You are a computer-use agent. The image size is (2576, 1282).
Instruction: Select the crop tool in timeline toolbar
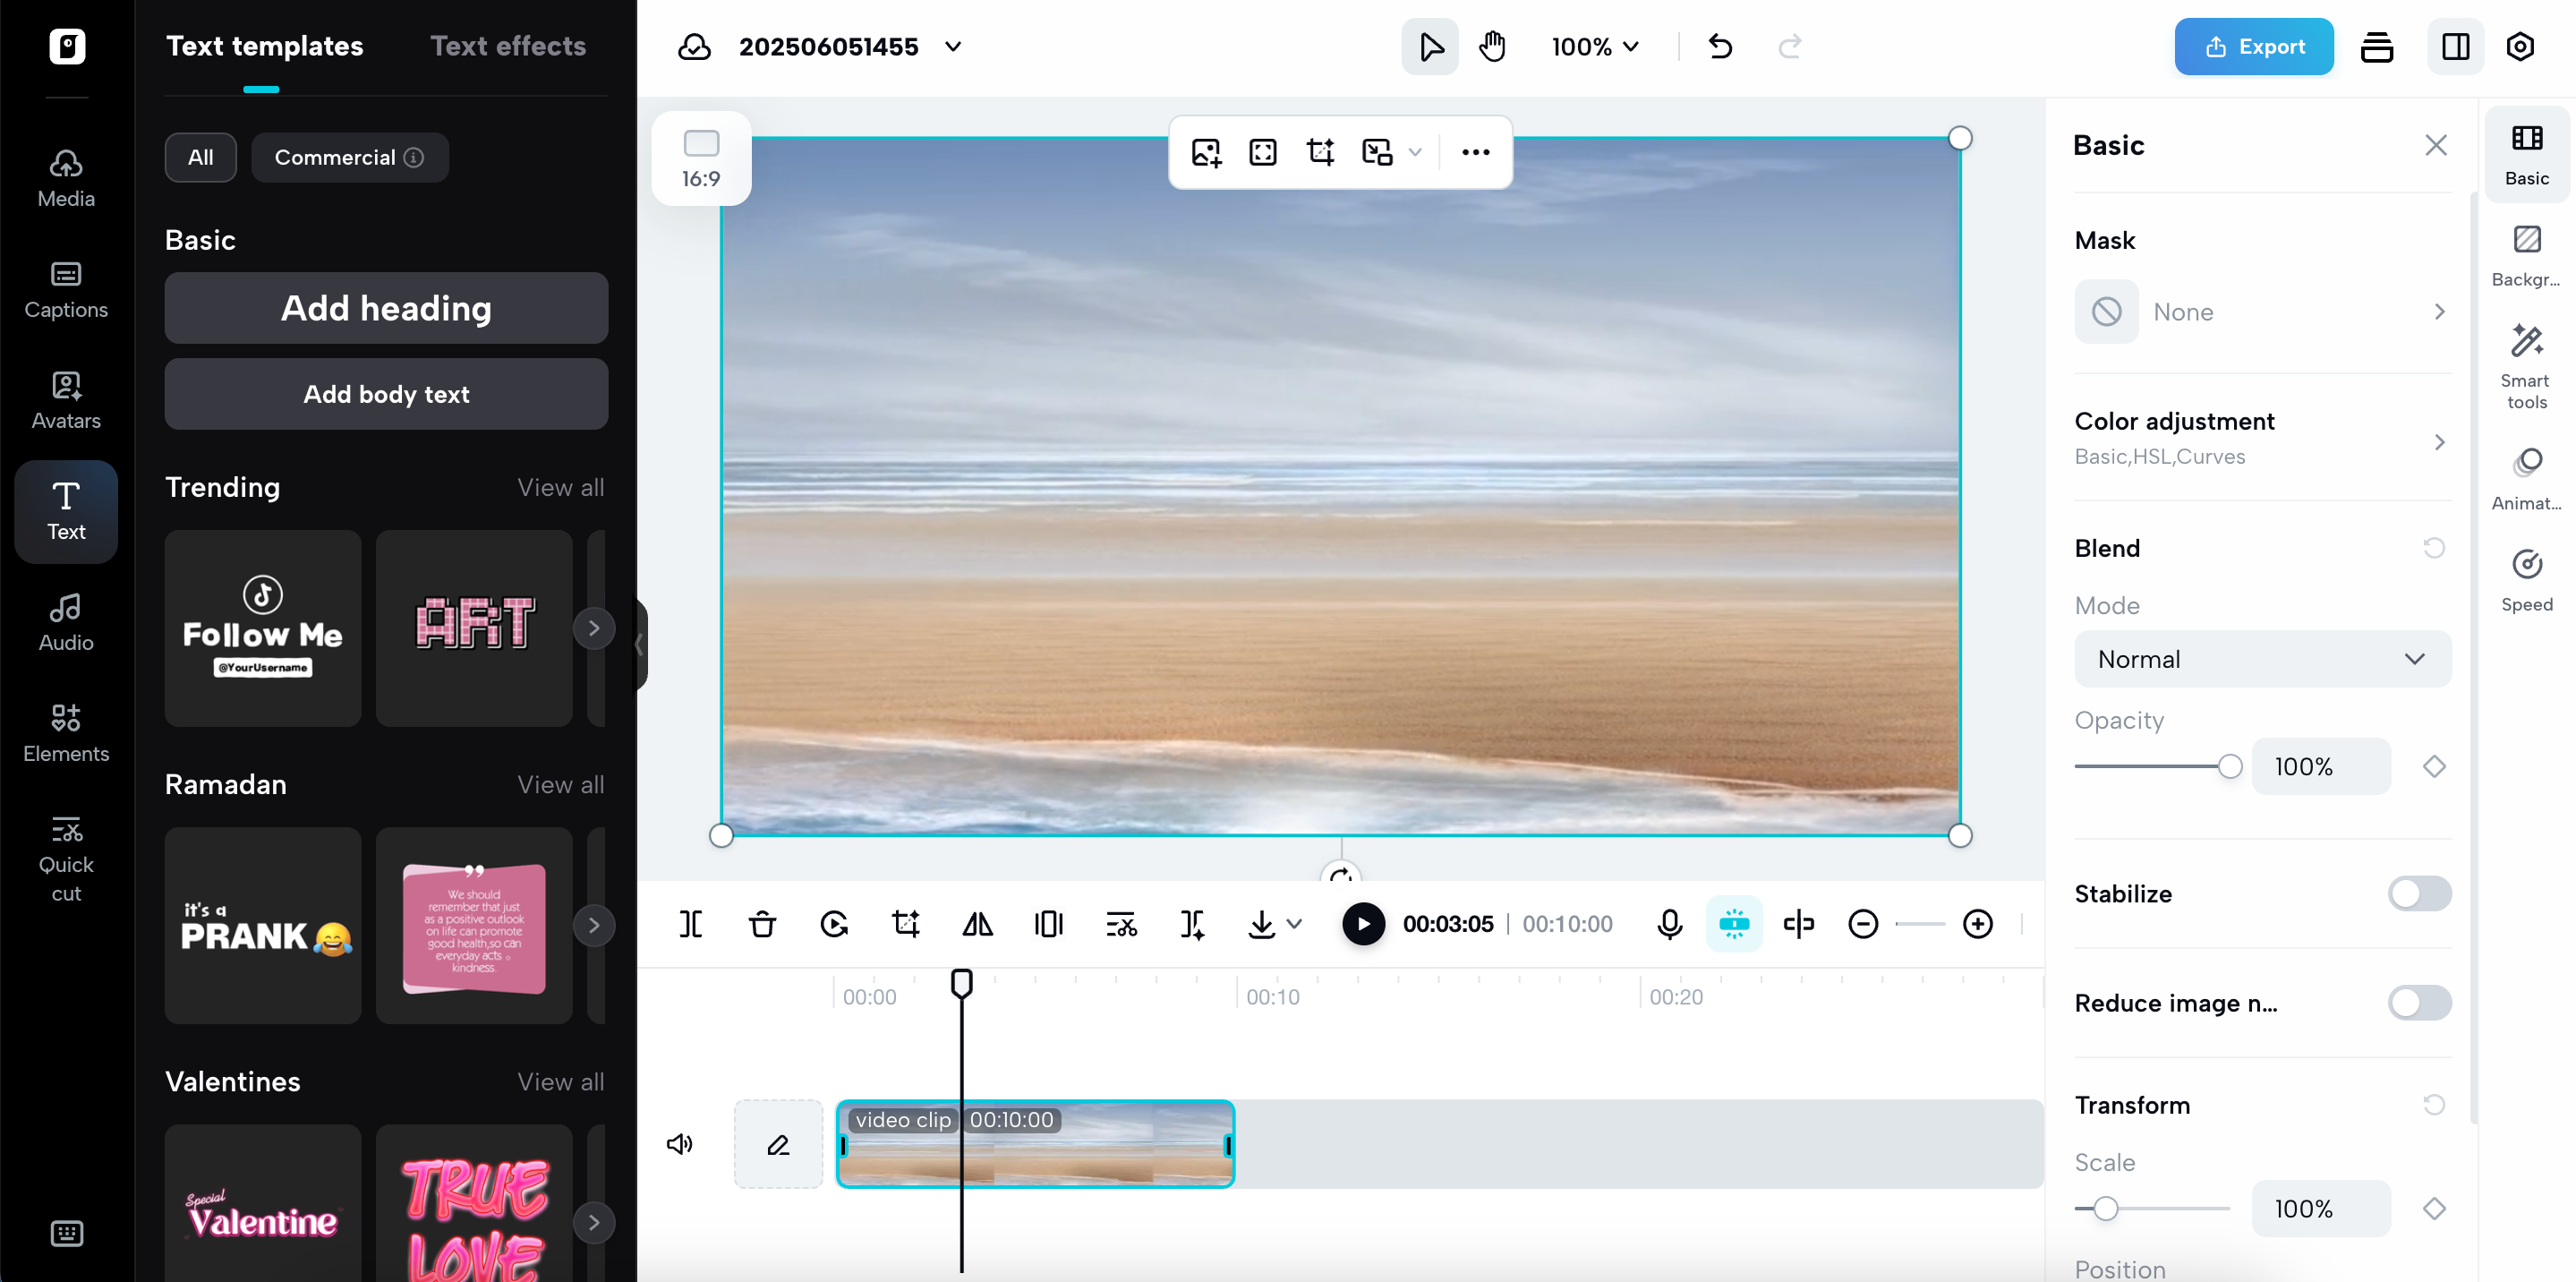(905, 924)
